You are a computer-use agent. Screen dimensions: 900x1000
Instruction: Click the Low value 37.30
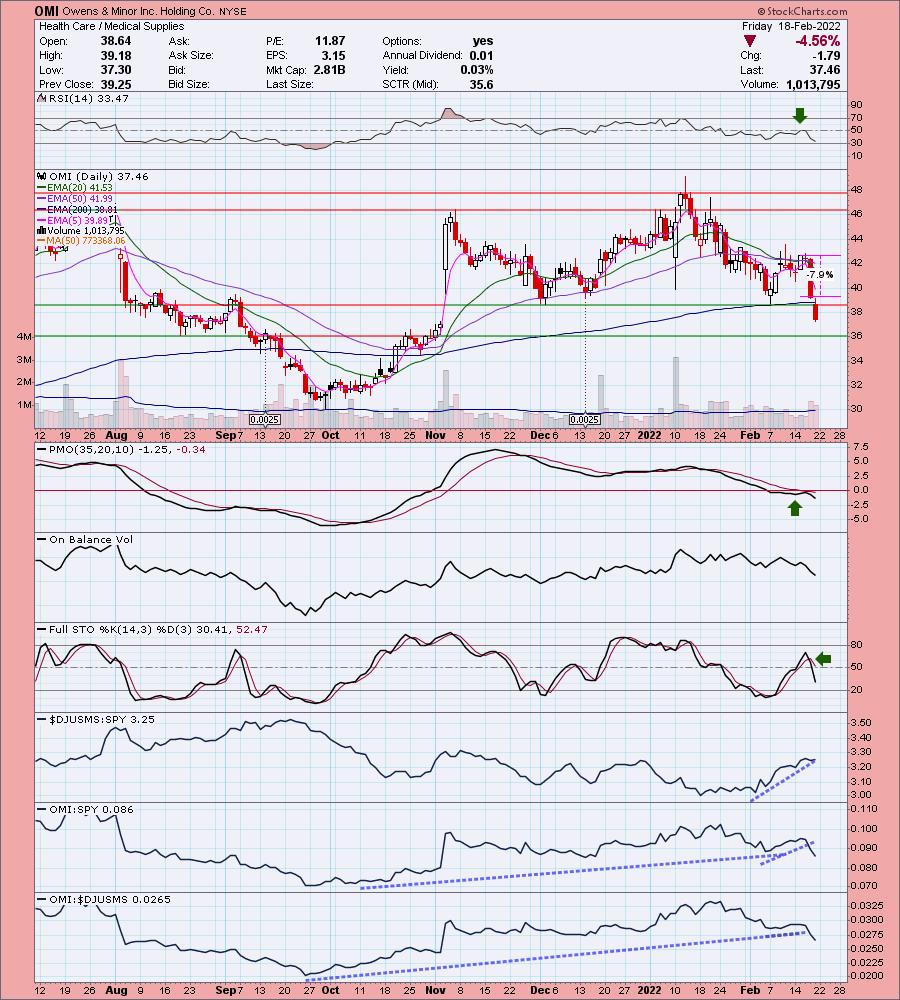[115, 70]
